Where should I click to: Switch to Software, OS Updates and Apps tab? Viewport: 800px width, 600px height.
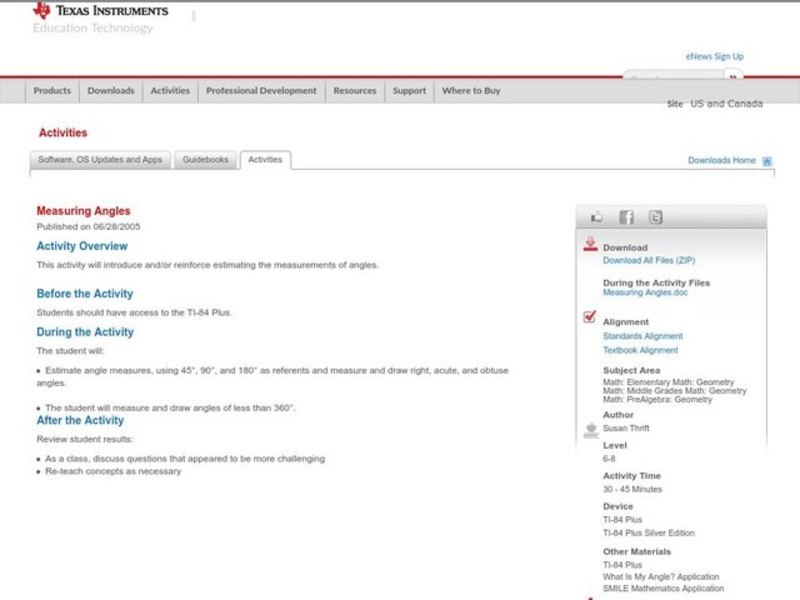pos(100,160)
